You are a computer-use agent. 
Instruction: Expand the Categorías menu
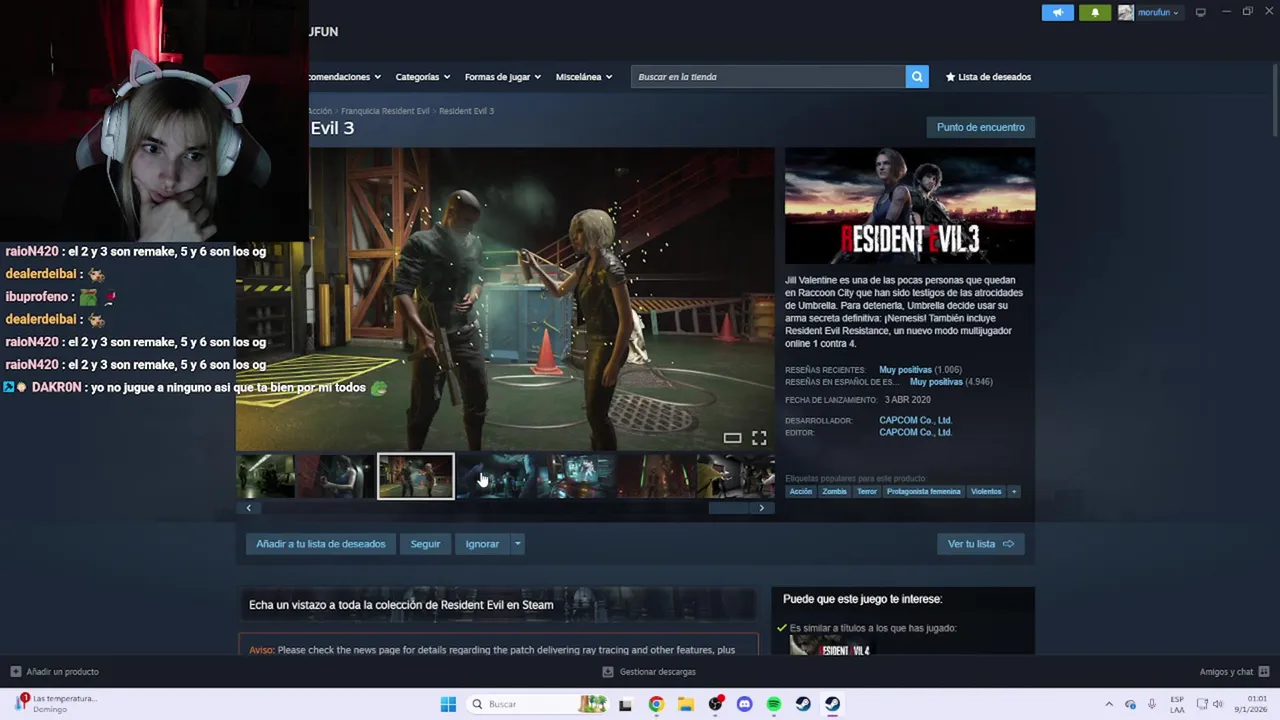[422, 77]
